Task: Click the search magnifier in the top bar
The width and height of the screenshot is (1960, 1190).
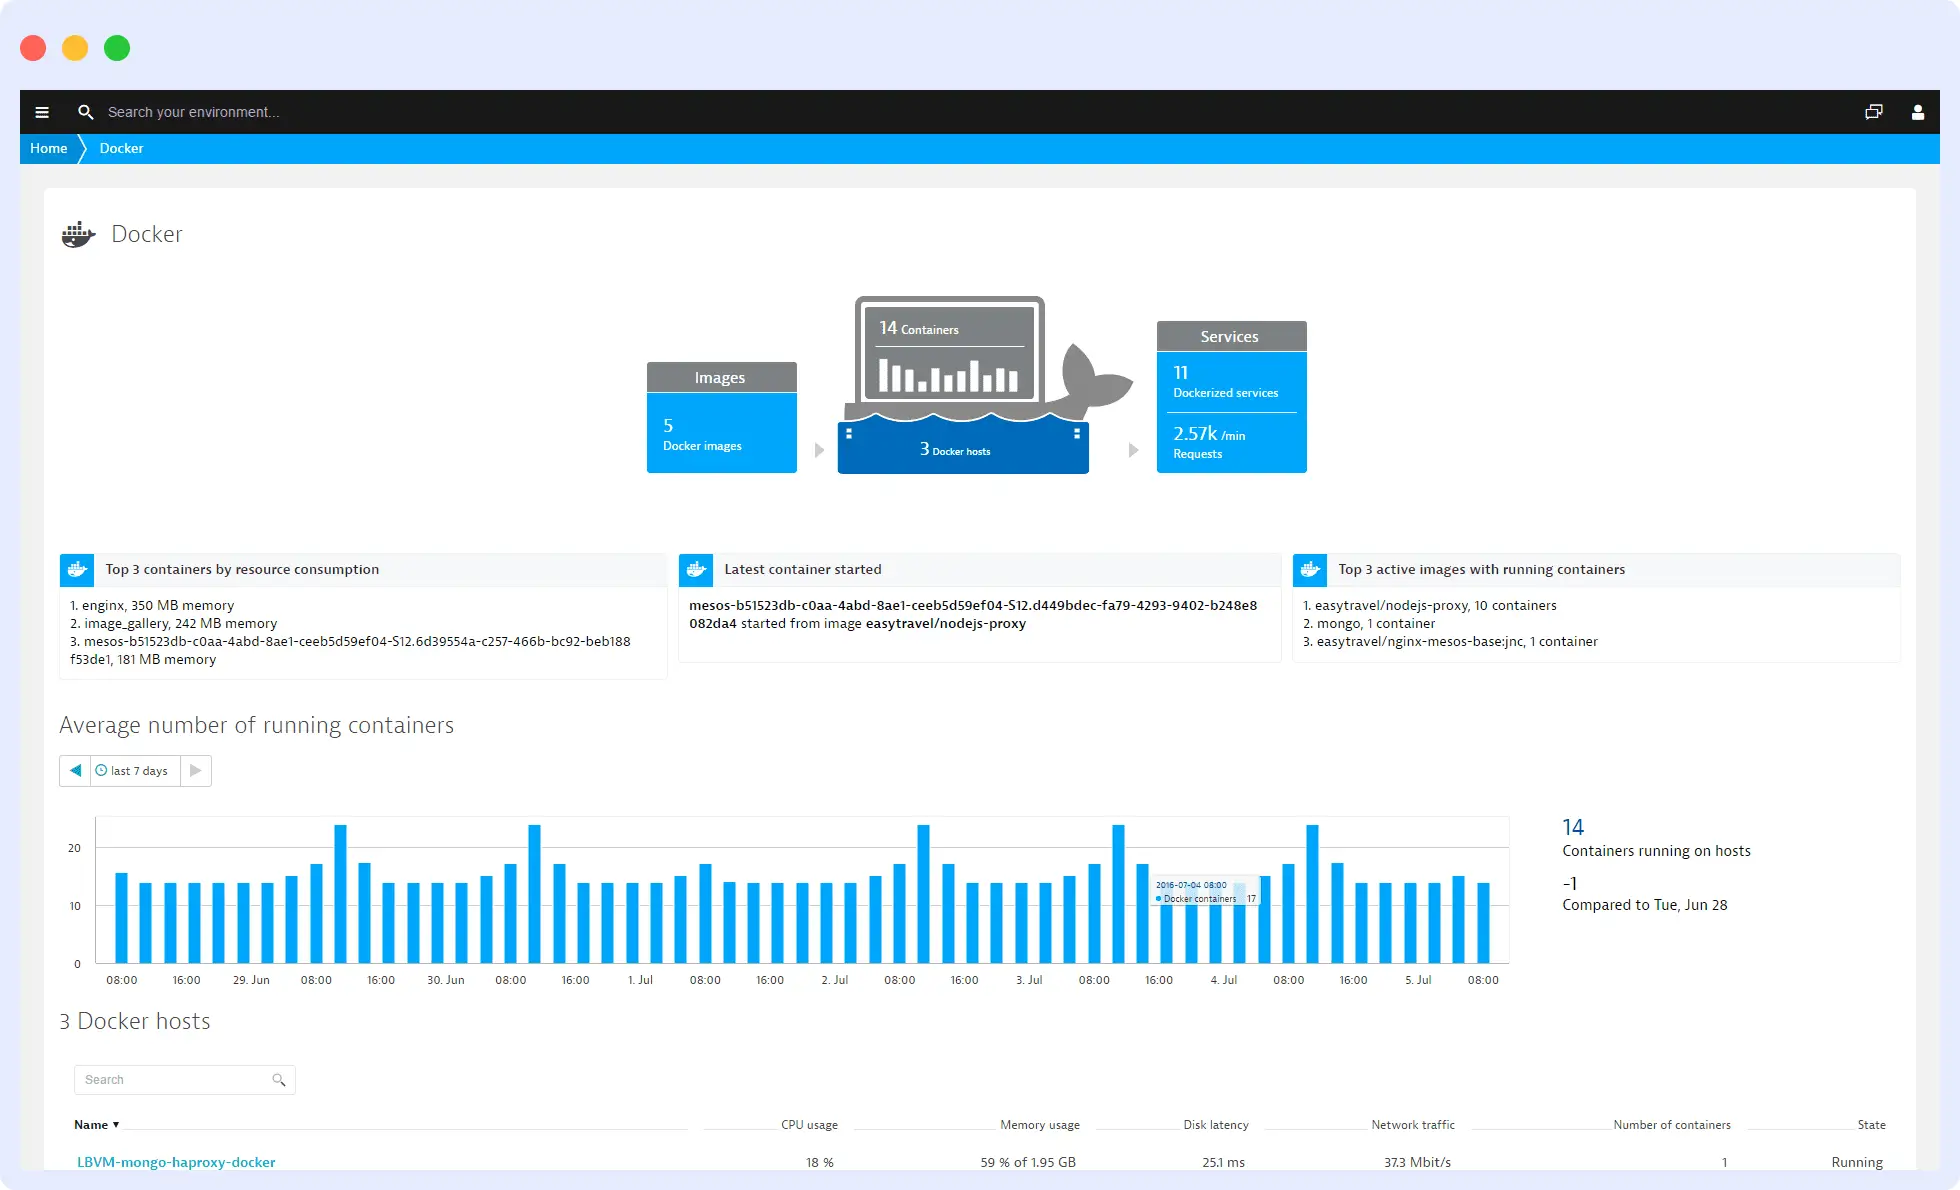Action: coord(85,111)
